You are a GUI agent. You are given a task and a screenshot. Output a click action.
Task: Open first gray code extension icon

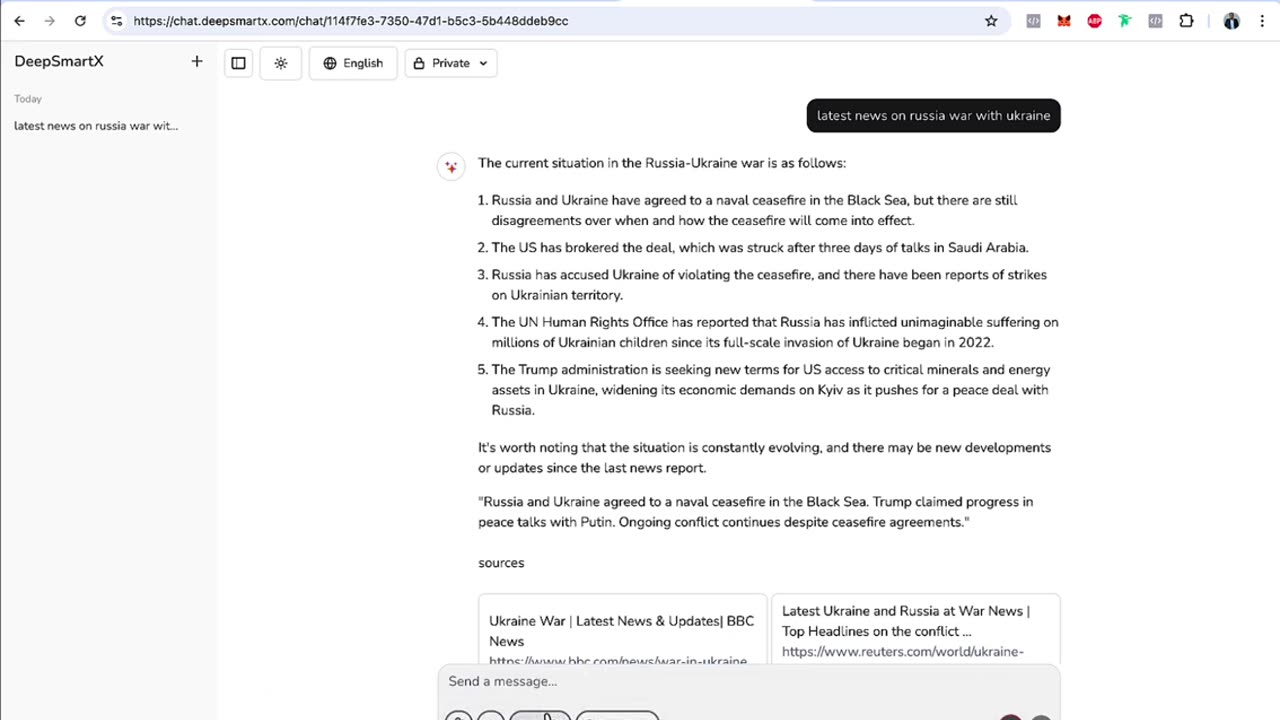pos(1033,20)
